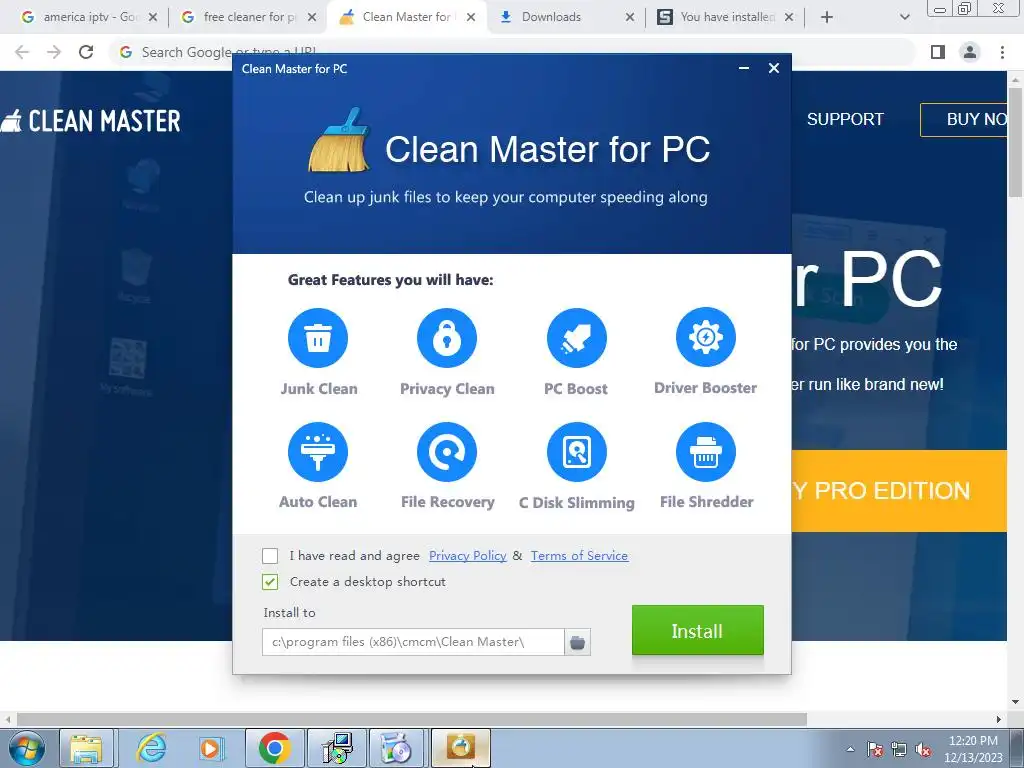This screenshot has width=1024, height=768.
Task: Click the broom logo in installer header
Action: coord(339,140)
